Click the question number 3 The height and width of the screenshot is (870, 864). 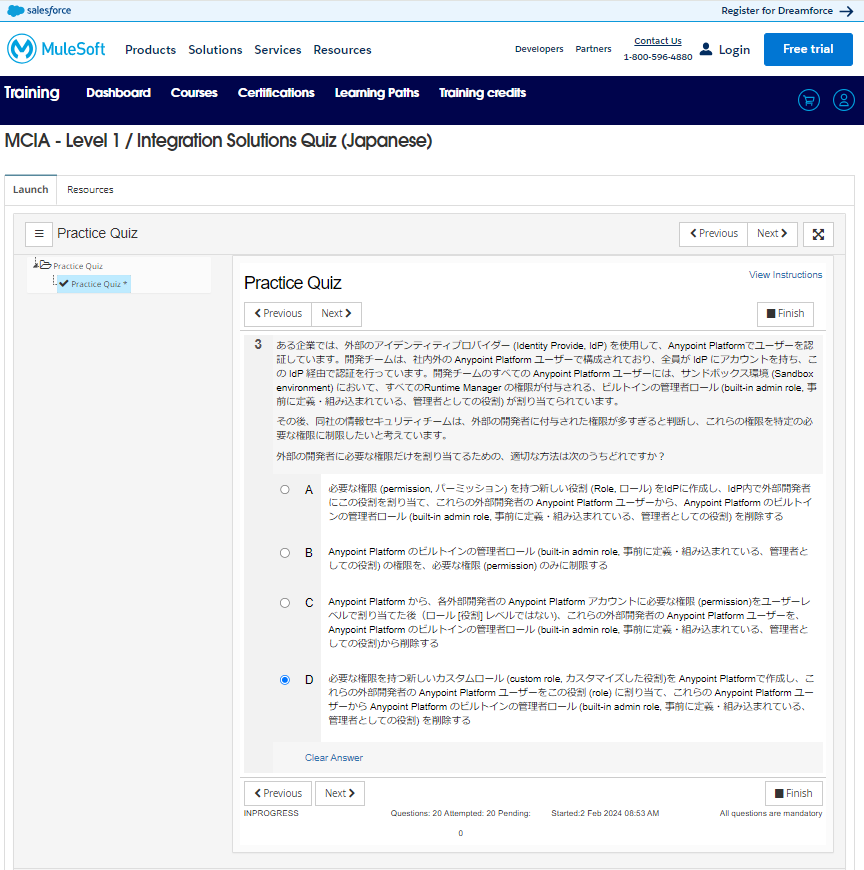tap(258, 345)
